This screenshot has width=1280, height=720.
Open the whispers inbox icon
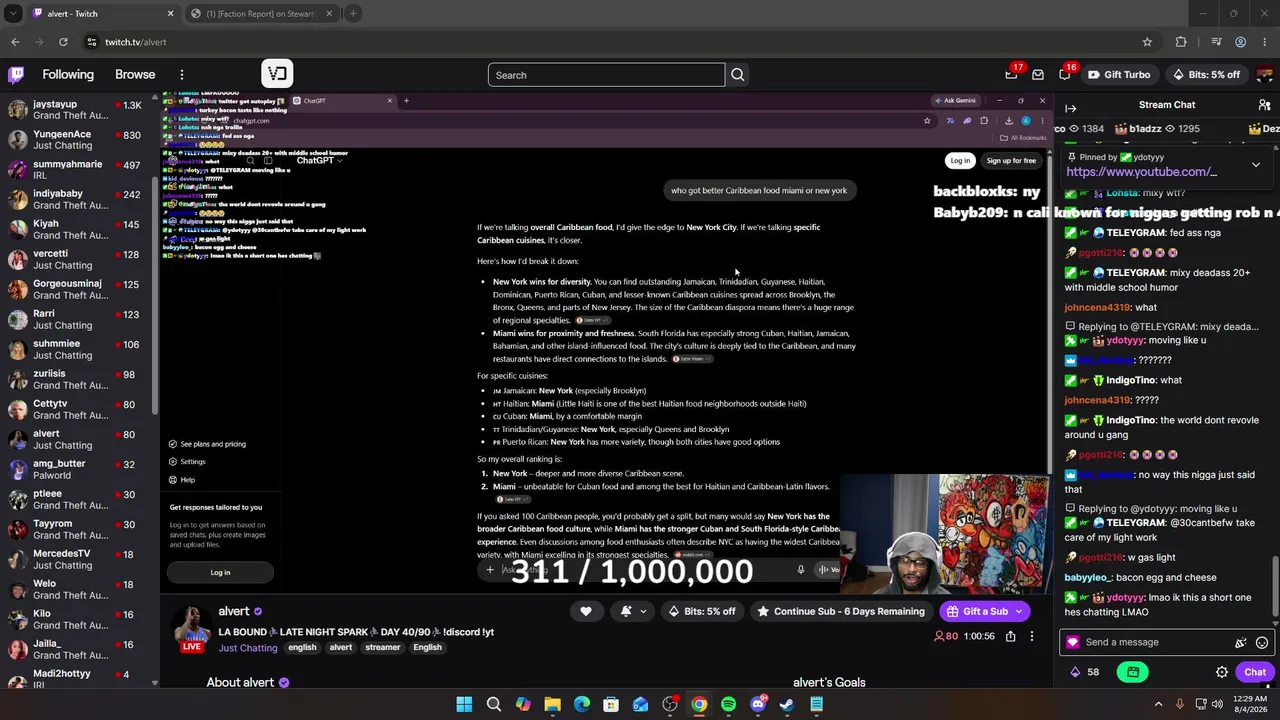1038,75
